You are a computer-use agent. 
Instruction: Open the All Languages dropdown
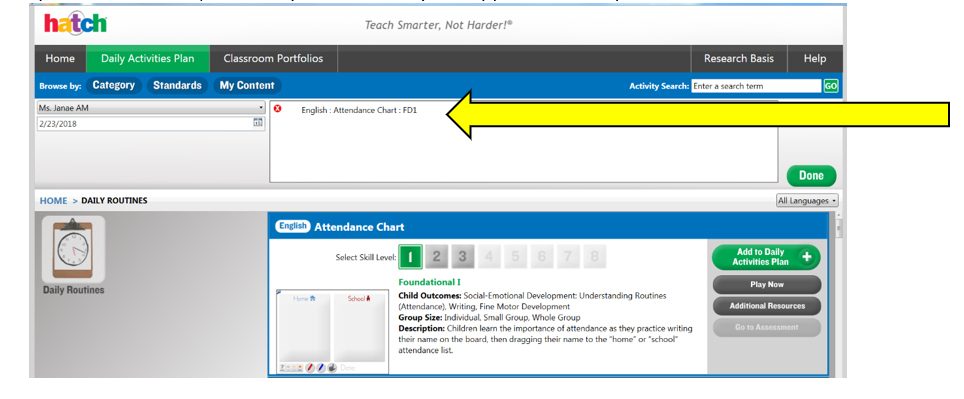(x=807, y=200)
